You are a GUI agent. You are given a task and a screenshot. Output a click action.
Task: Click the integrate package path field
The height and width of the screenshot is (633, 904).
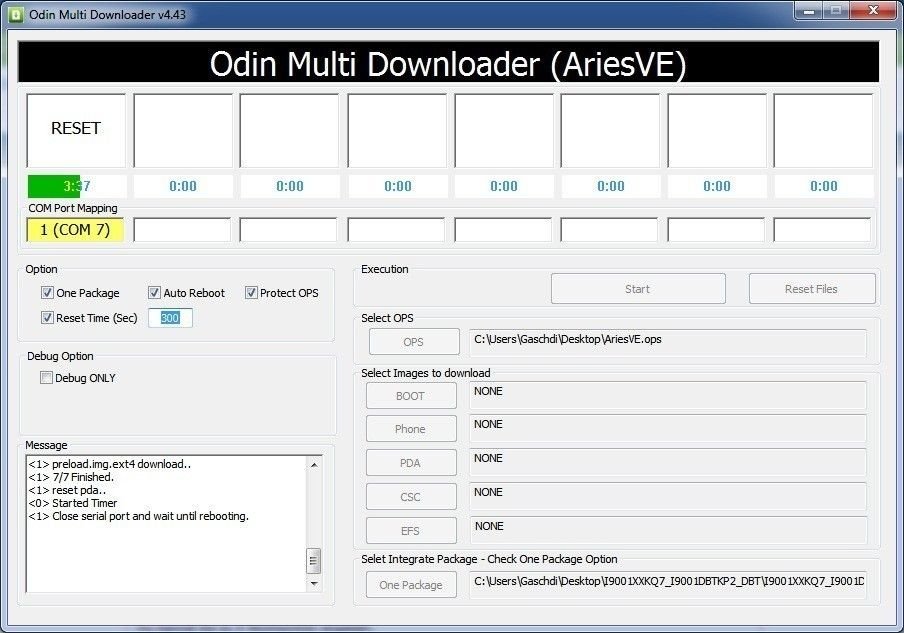tap(668, 585)
